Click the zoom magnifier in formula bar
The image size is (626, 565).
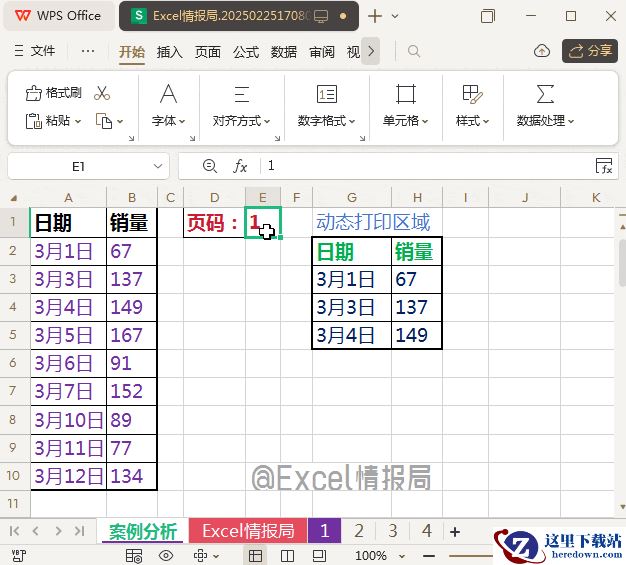point(210,166)
